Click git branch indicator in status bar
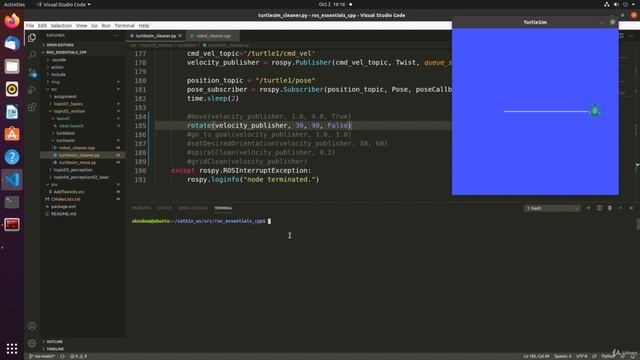The height and width of the screenshot is (360, 640). click(42, 356)
